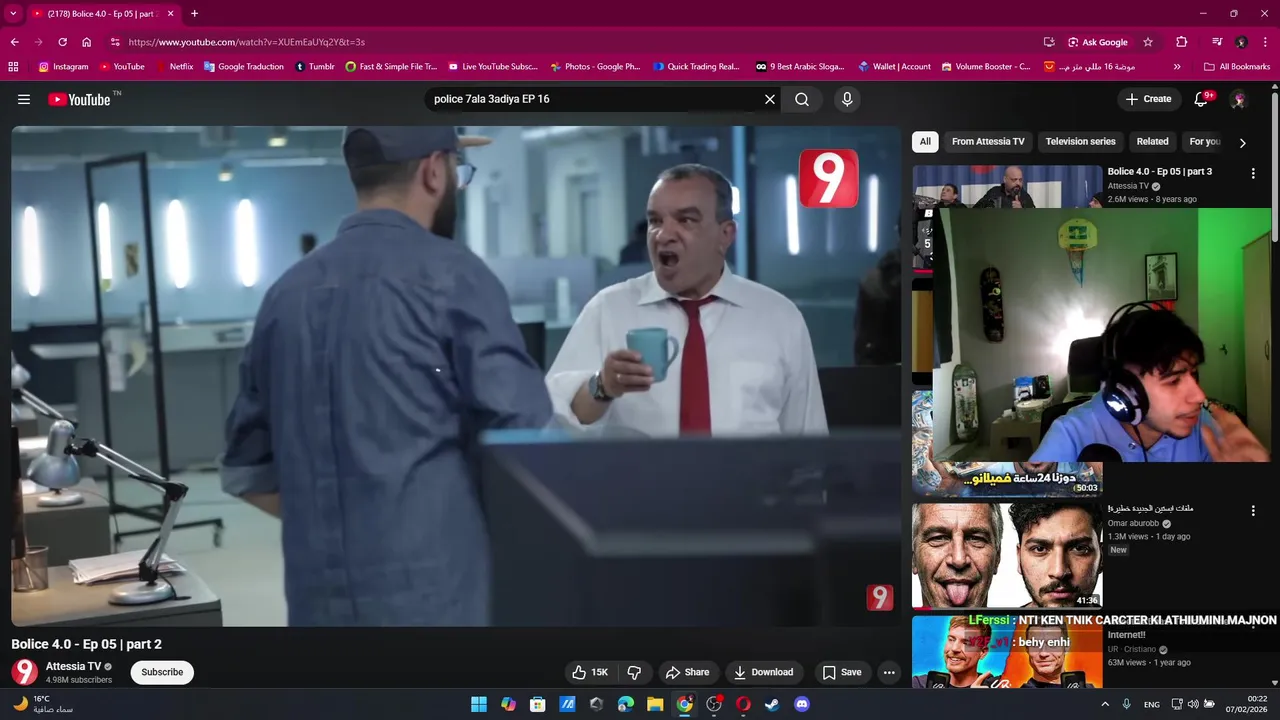
Task: Open the Tumblr bookmark
Action: tap(315, 67)
